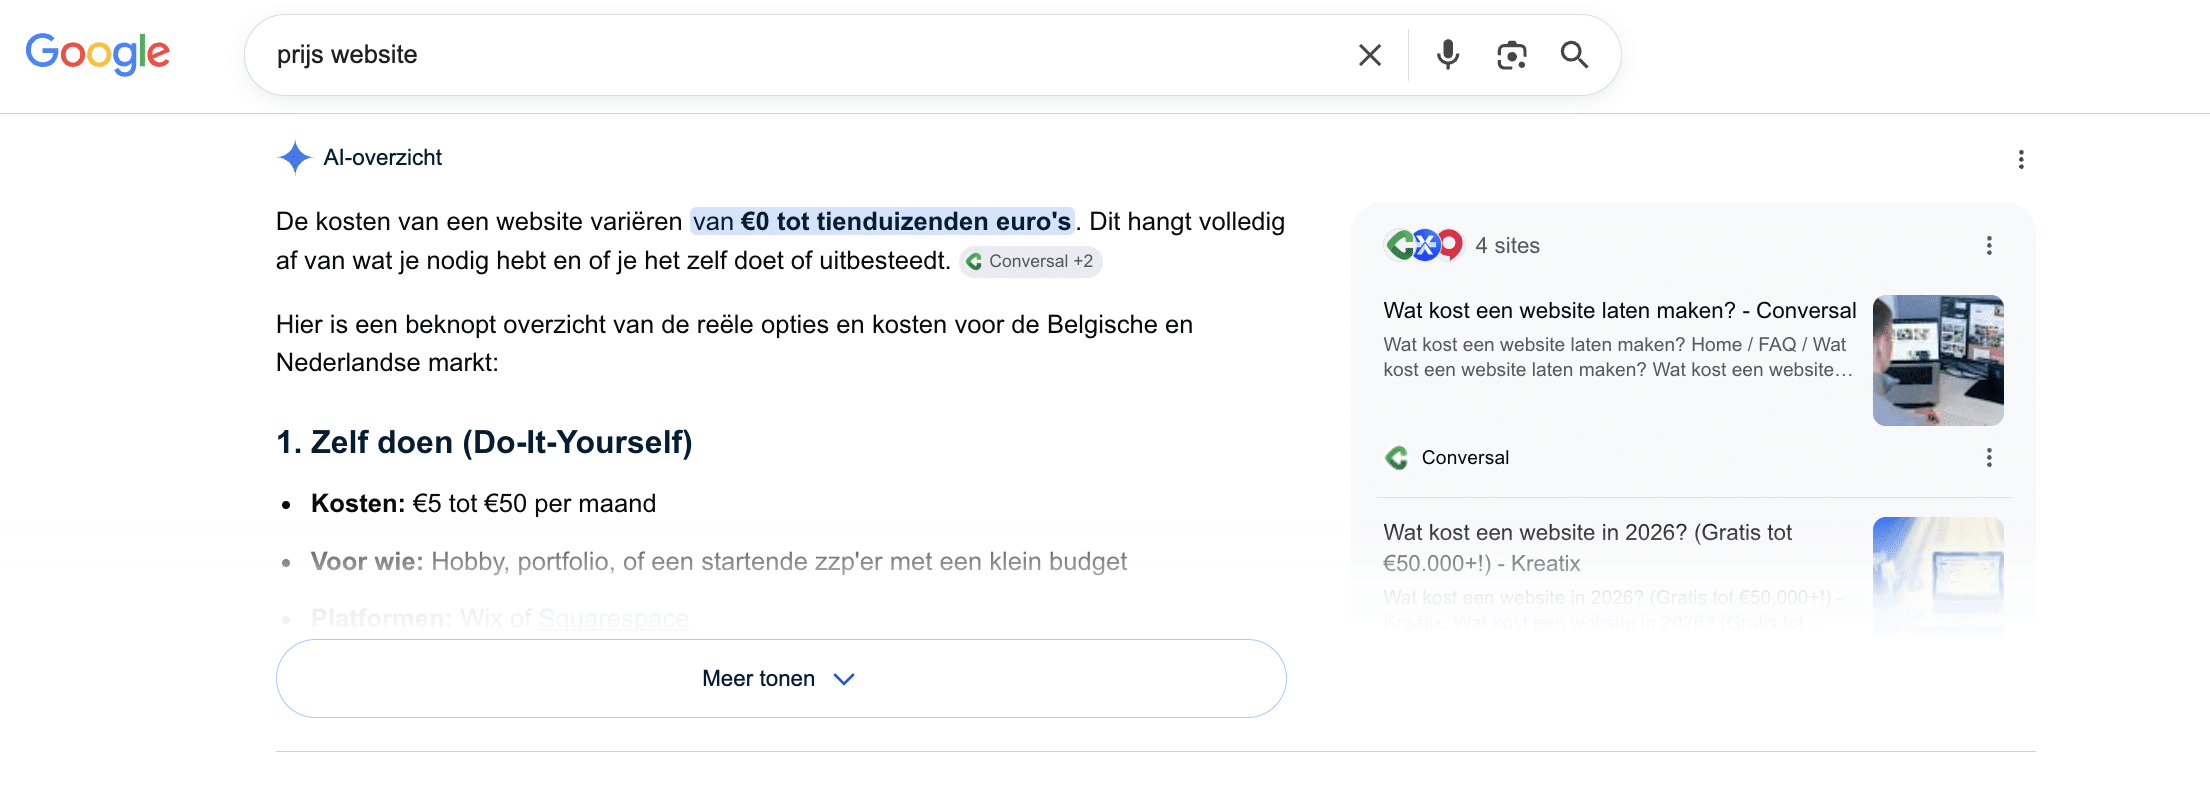The image size is (2210, 802).
Task: Click the stacked site favicons next to '4 sites'
Action: (x=1423, y=245)
